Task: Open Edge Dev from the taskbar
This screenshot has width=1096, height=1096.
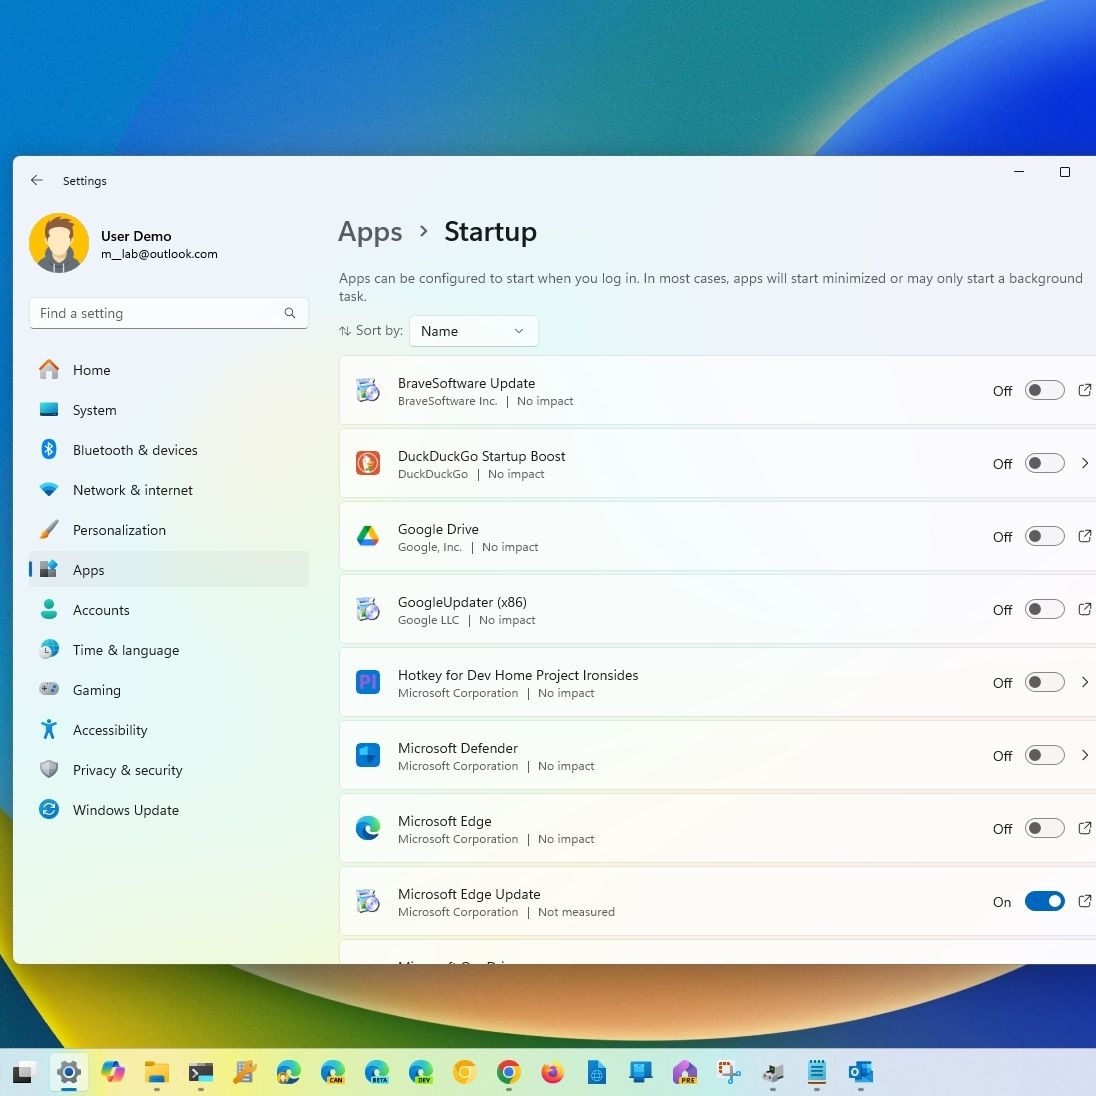Action: point(421,1072)
